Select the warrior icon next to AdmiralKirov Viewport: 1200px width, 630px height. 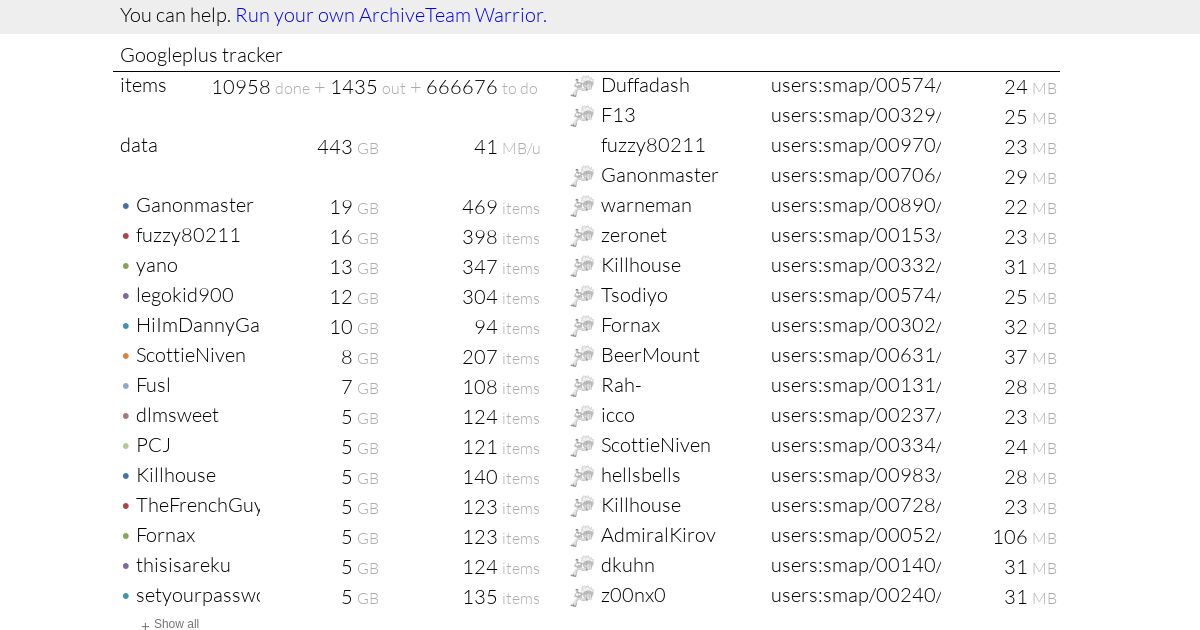click(x=583, y=537)
